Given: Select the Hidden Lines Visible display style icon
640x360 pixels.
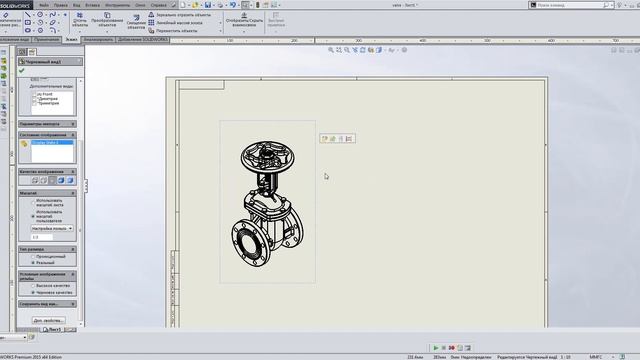Looking at the screenshot, I should (44, 180).
